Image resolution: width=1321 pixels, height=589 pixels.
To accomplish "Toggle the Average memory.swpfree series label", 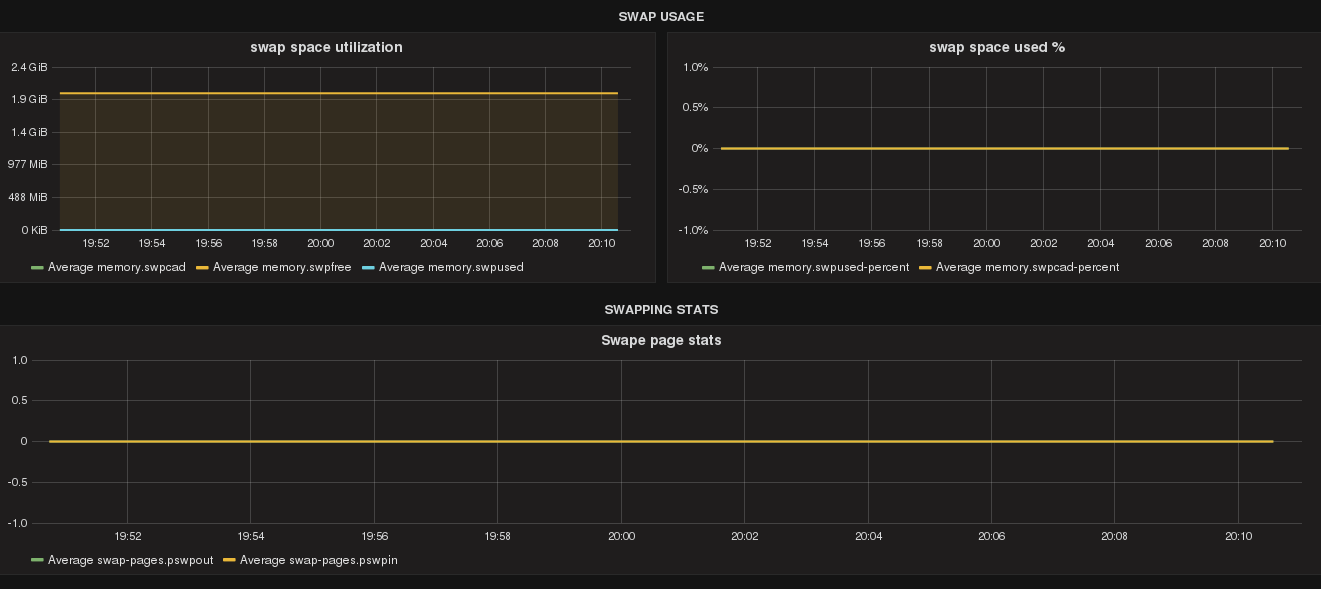I will point(282,267).
